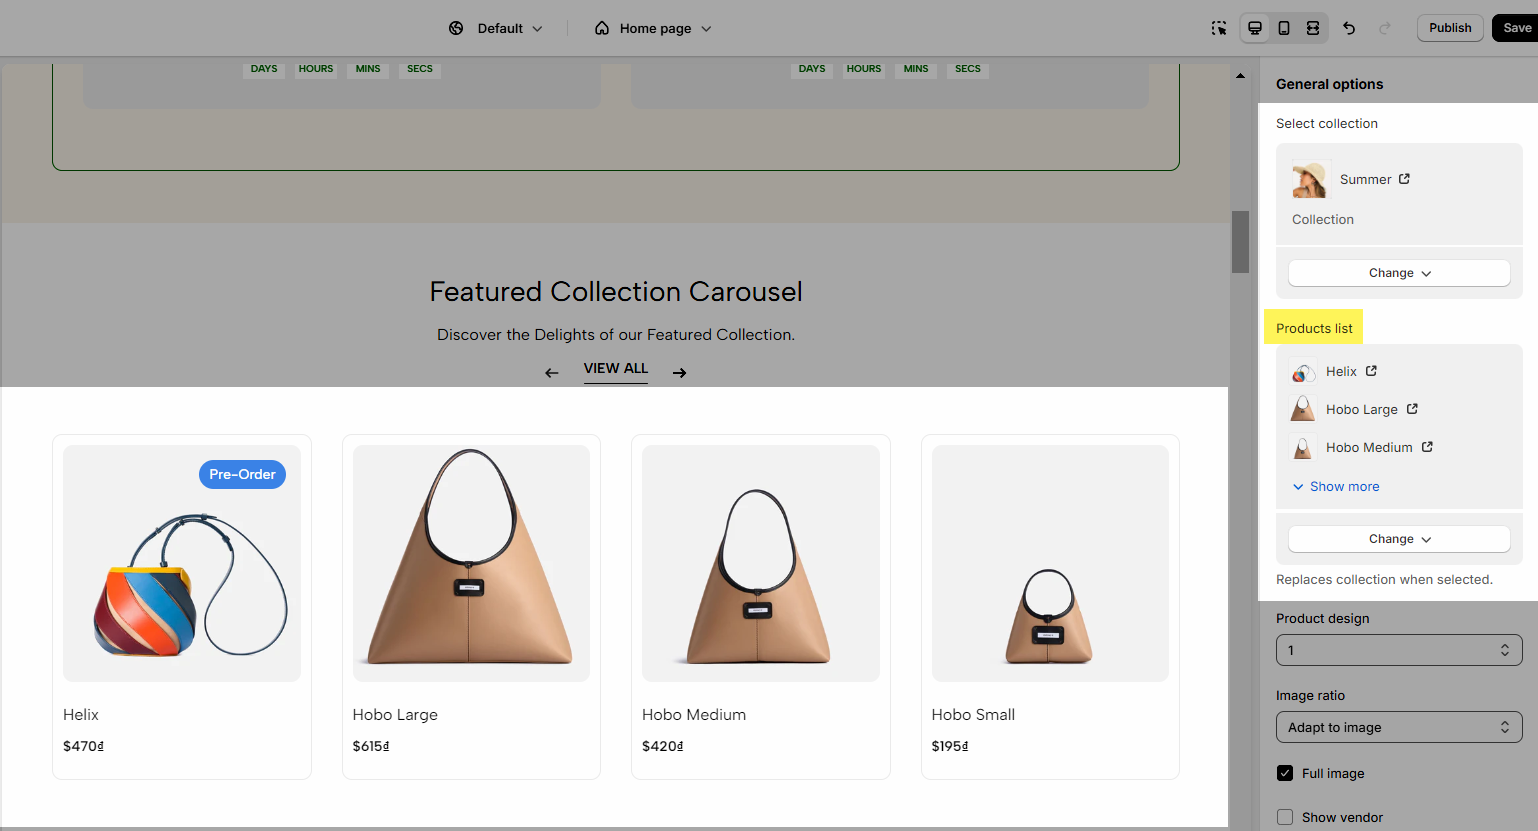Click Helix price $470
The width and height of the screenshot is (1538, 831).
click(83, 746)
